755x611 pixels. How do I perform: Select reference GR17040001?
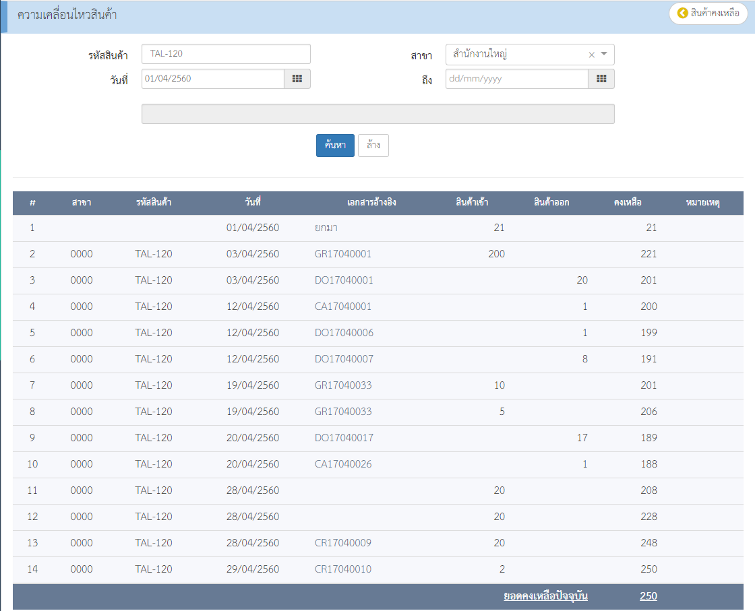[343, 254]
